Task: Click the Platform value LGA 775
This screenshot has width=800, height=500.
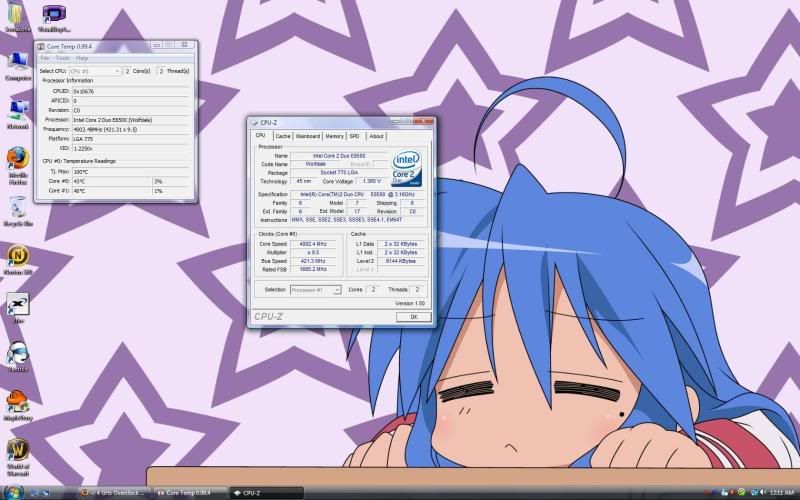Action: click(x=131, y=139)
